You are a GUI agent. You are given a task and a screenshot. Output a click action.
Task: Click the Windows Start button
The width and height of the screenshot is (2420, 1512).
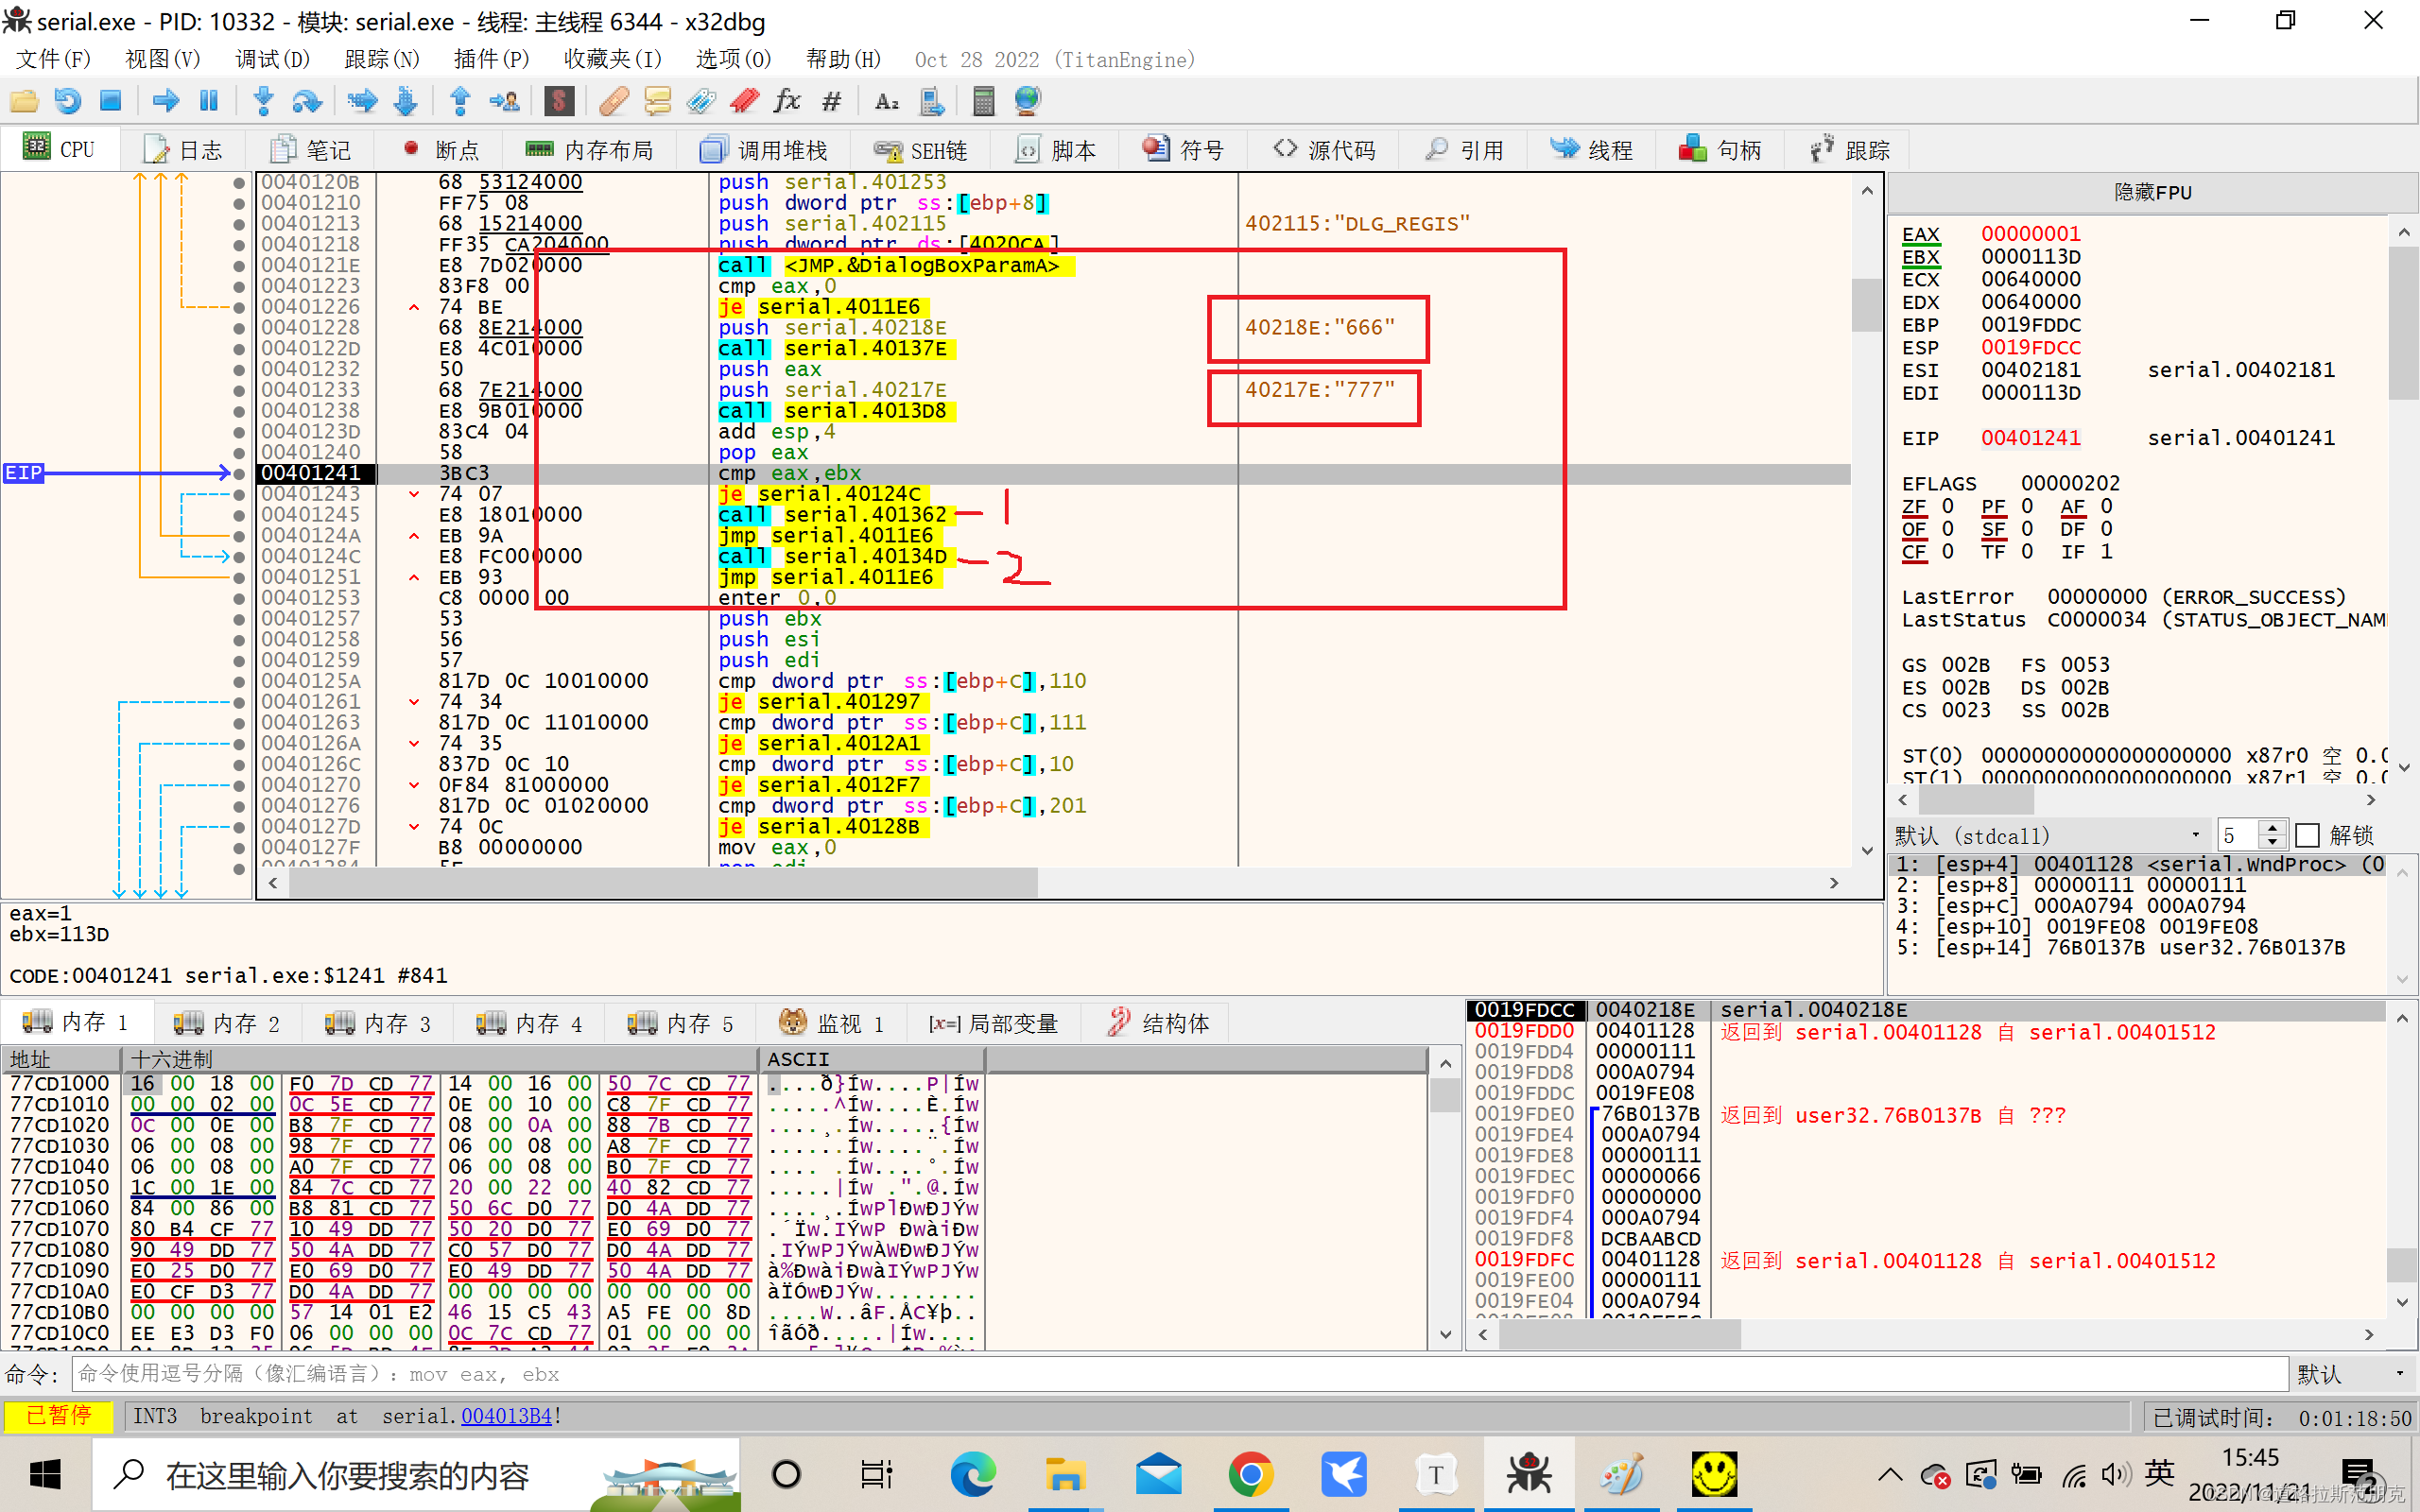coord(45,1474)
